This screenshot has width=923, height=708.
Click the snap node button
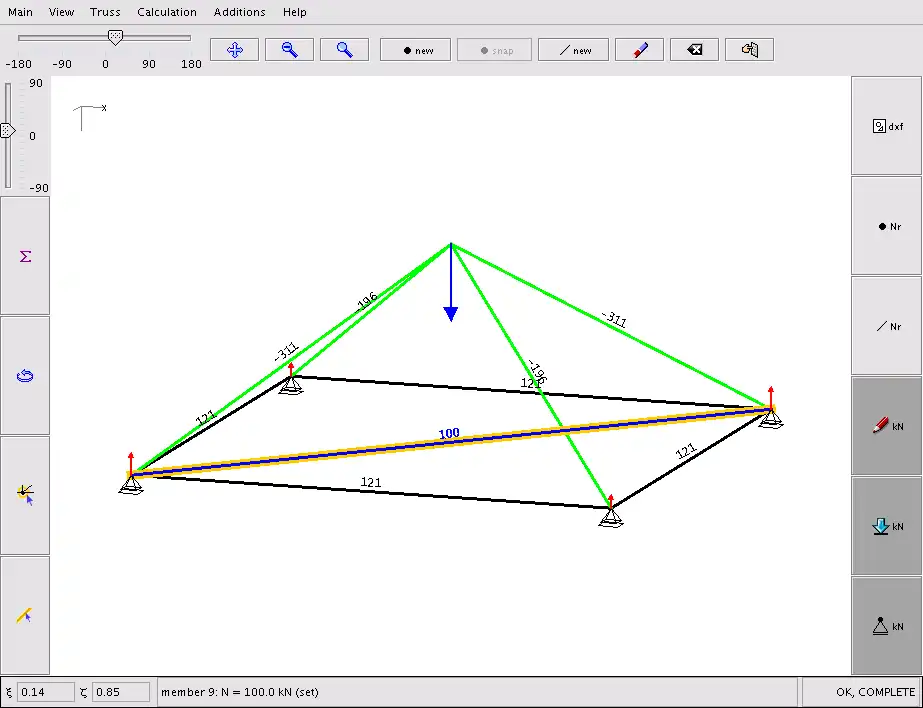tap(494, 50)
